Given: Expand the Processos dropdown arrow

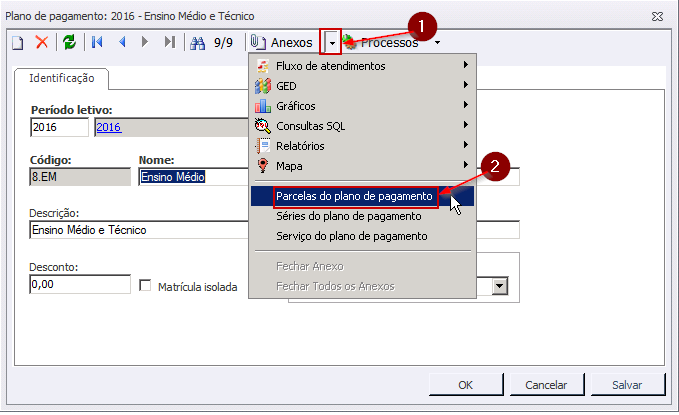Looking at the screenshot, I should [437, 42].
